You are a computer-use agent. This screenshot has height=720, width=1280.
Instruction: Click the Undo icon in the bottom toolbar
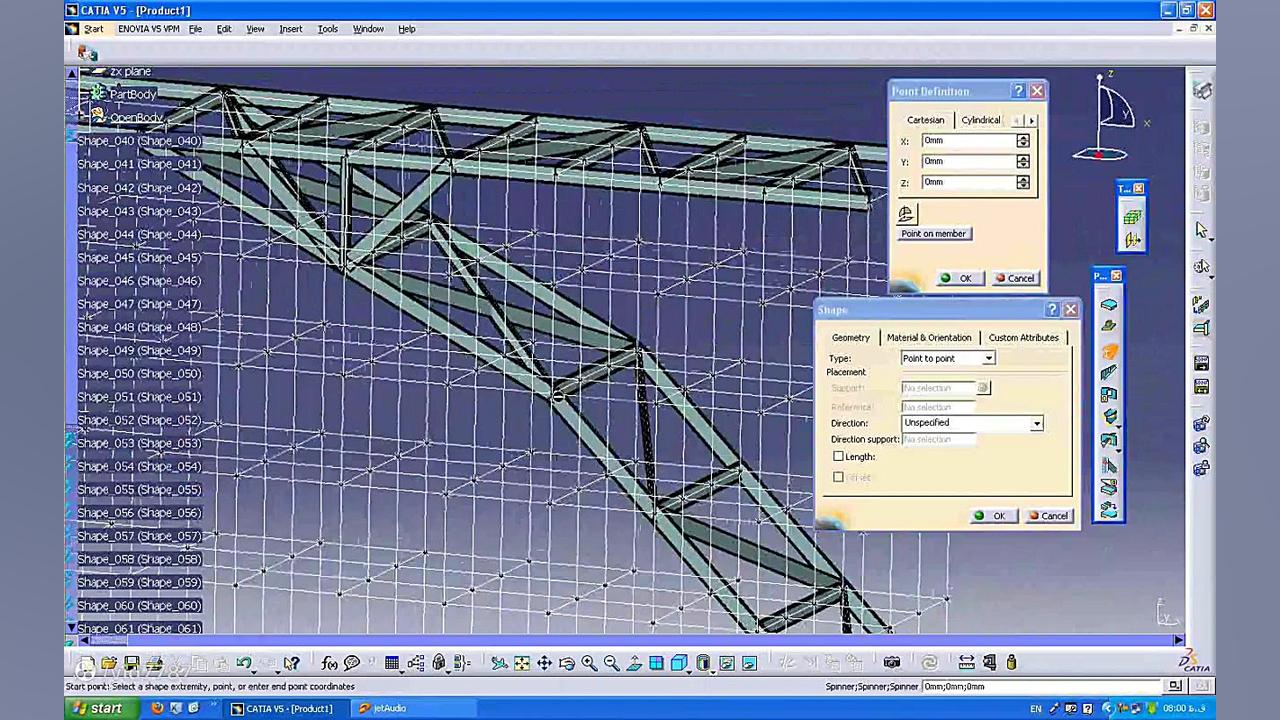[244, 662]
